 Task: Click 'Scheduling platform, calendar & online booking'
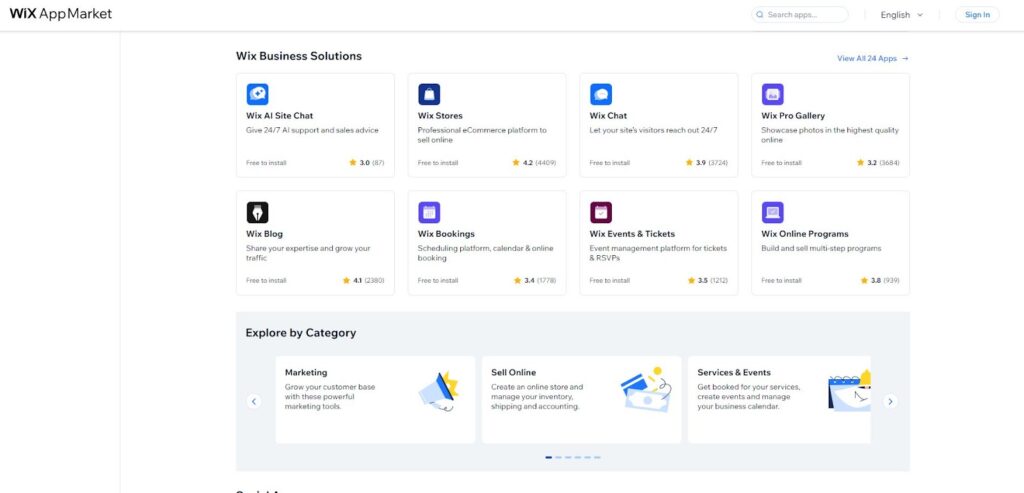pyautogui.click(x=485, y=253)
